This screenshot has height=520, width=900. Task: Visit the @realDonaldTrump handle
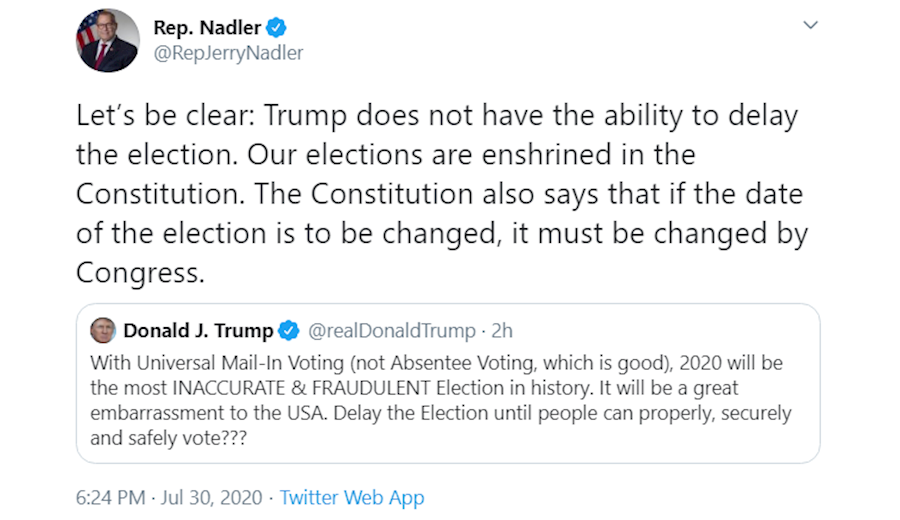pos(391,331)
